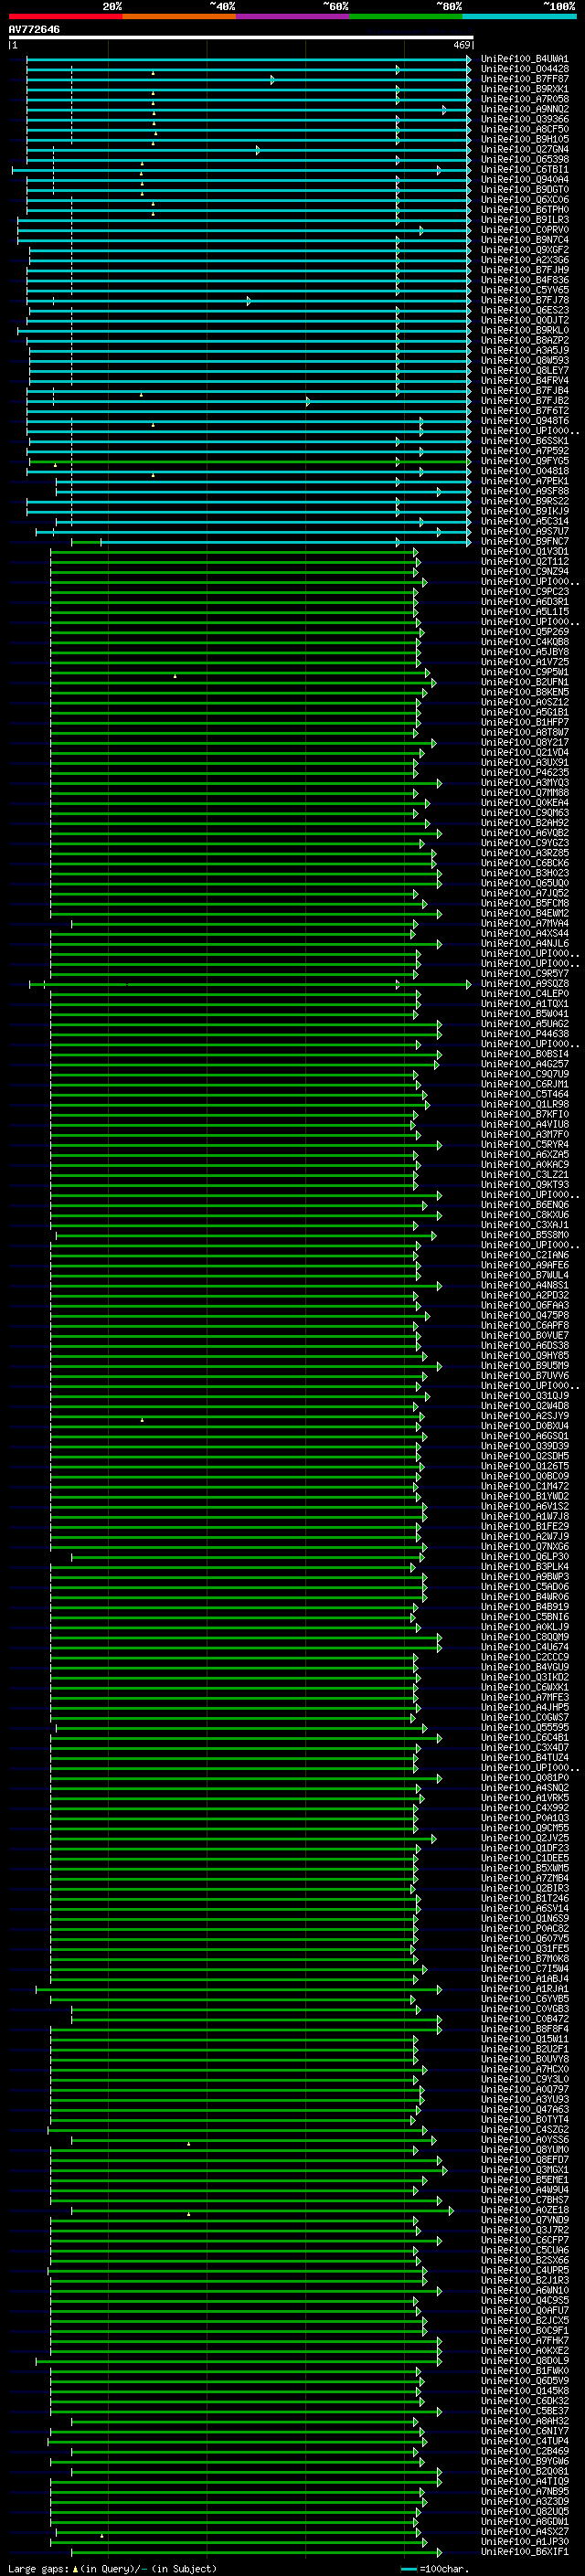Open hit UniRef100_A9NNQ2

coord(525,109)
